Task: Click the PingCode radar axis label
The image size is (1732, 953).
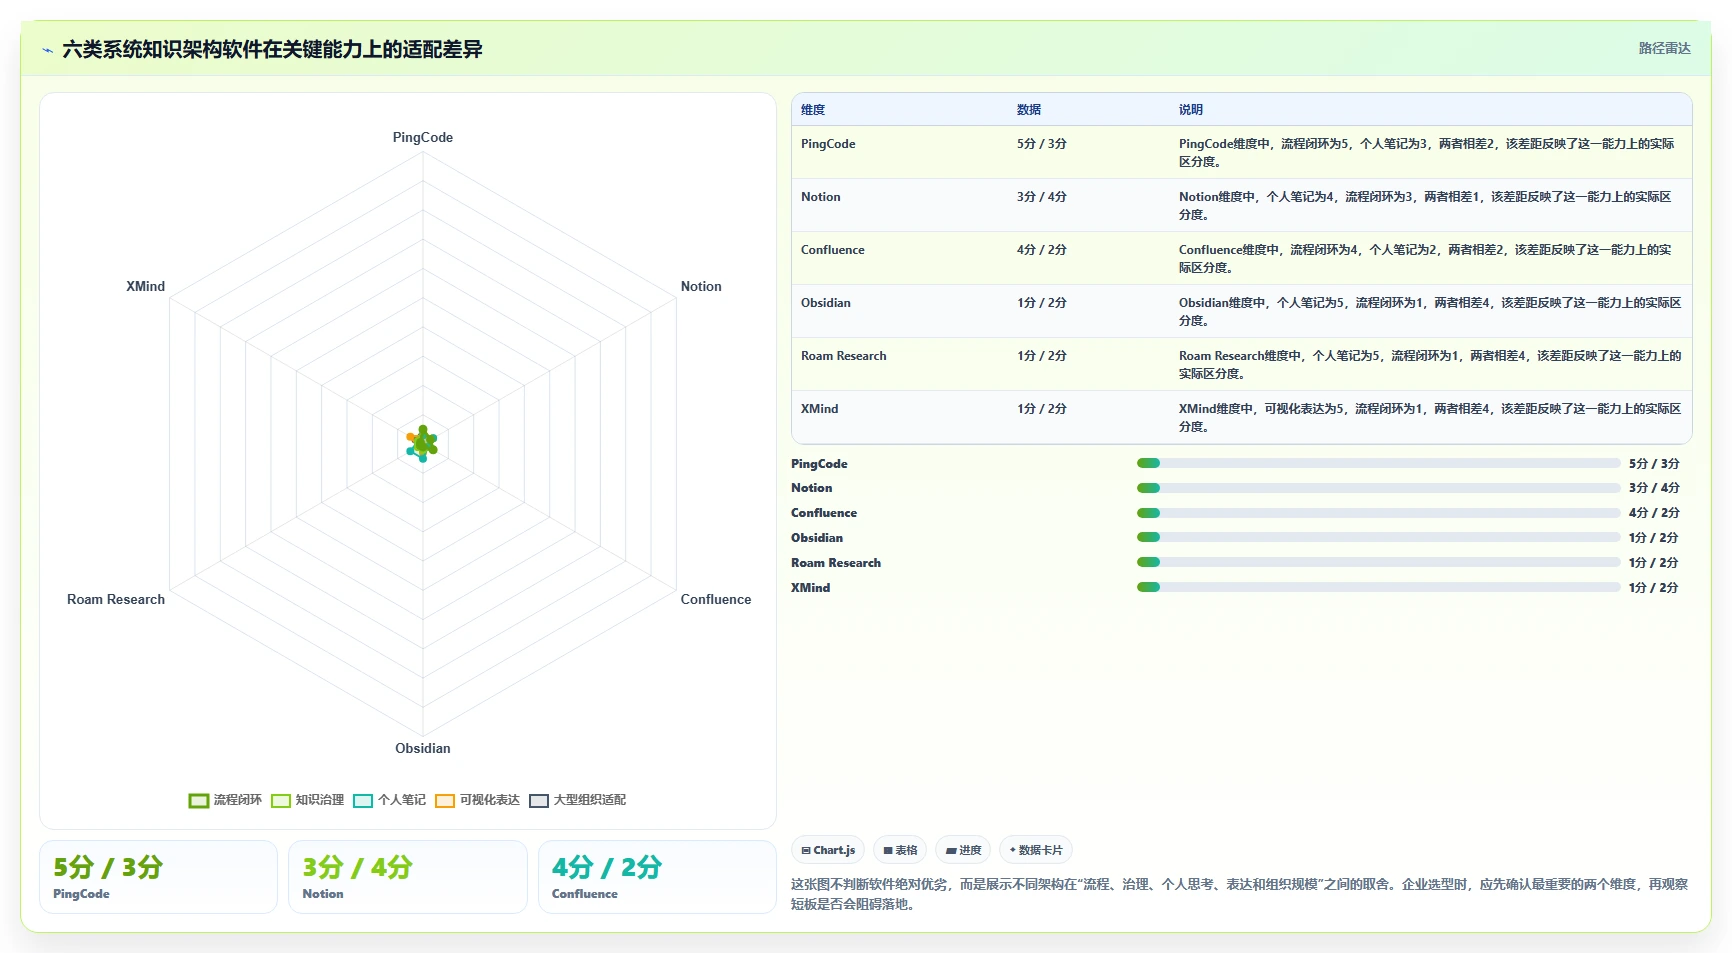Action: (x=422, y=137)
